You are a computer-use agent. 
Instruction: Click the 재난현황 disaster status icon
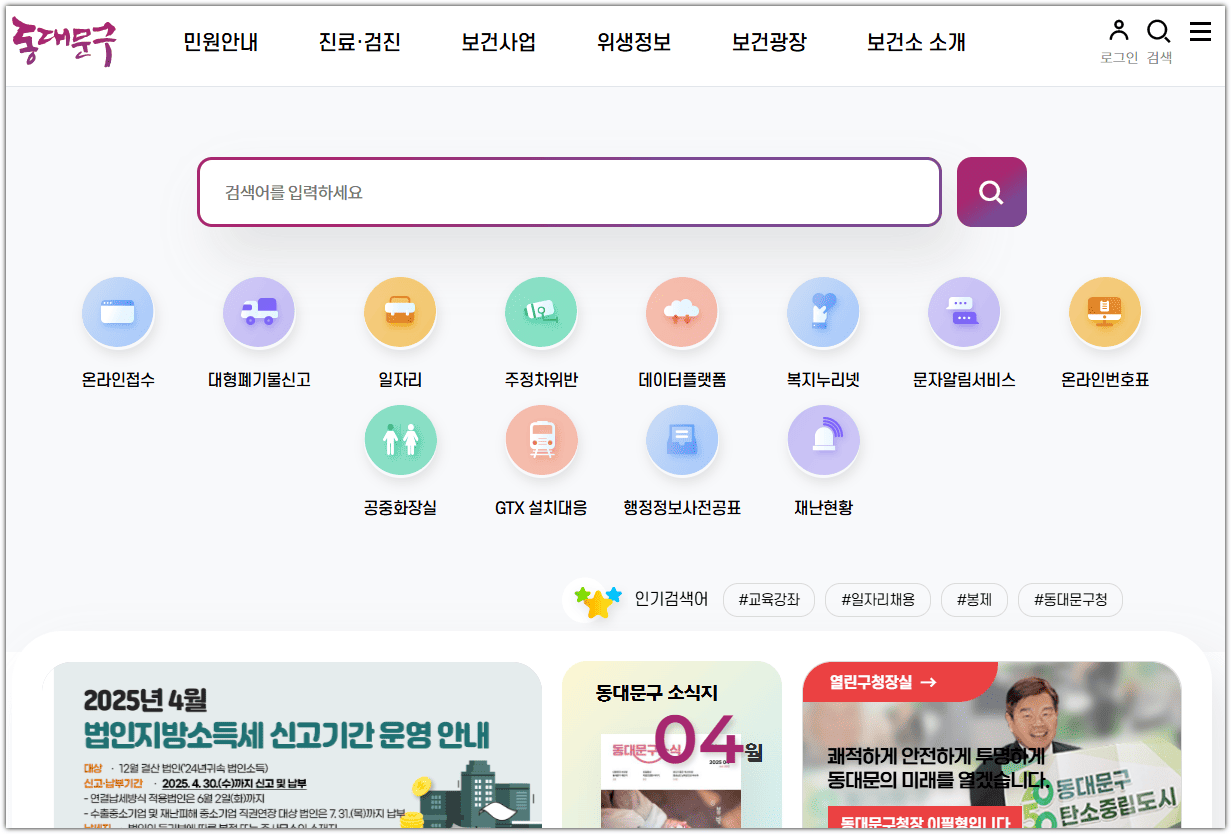[823, 439]
